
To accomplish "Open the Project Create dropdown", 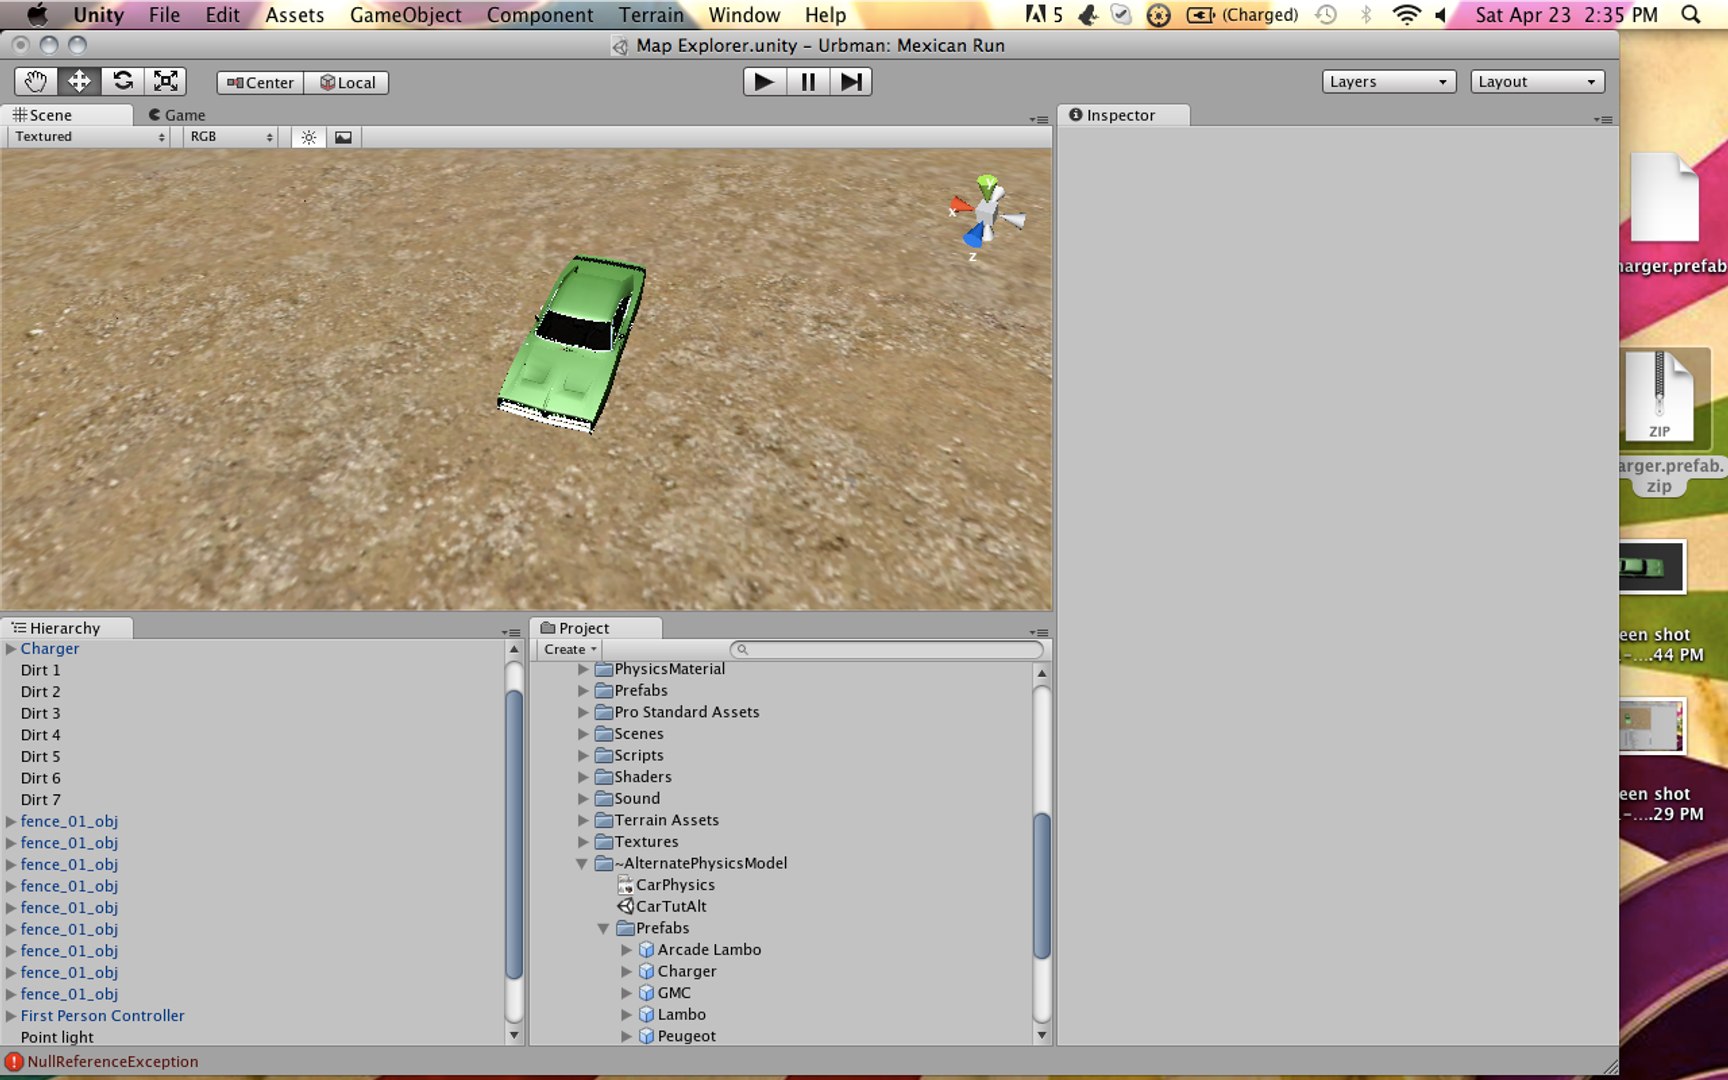I will pos(570,649).
